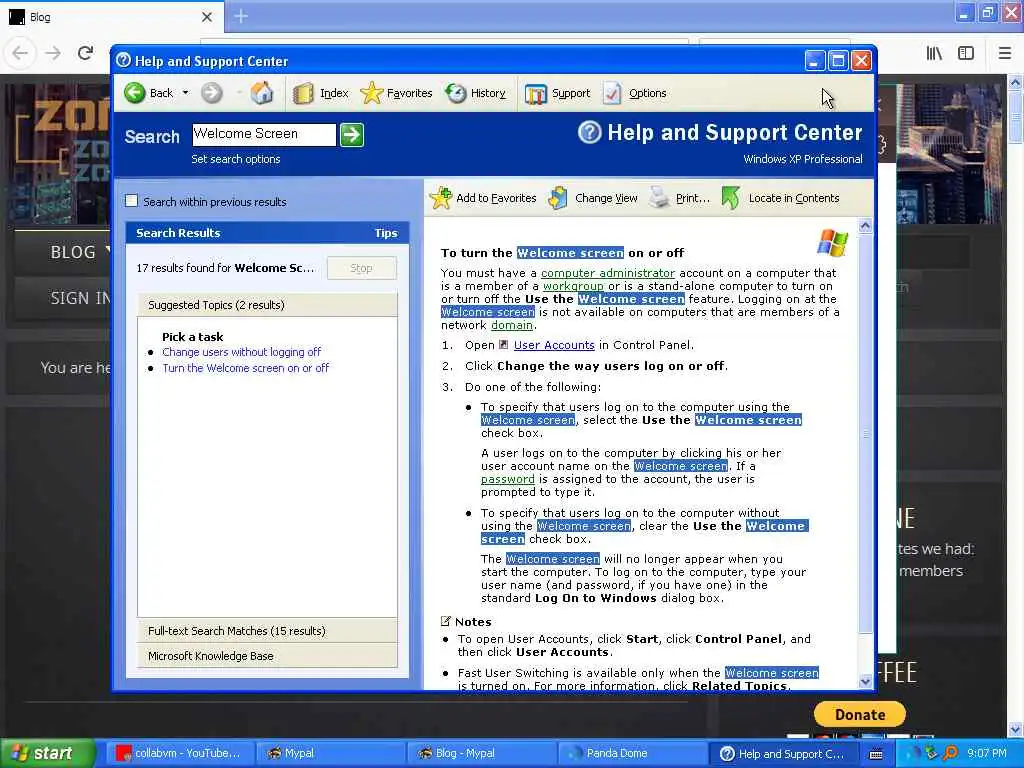Click Add to Favorites icon

point(441,198)
